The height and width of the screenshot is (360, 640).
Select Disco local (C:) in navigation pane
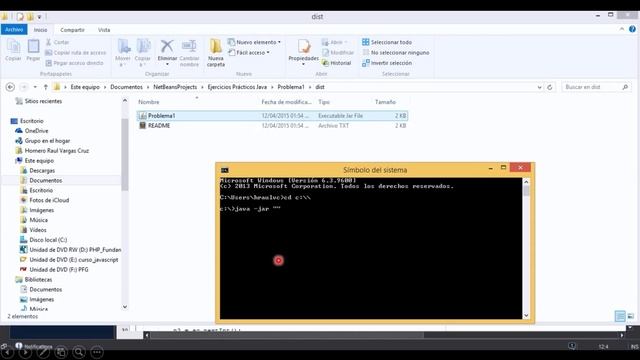44,240
